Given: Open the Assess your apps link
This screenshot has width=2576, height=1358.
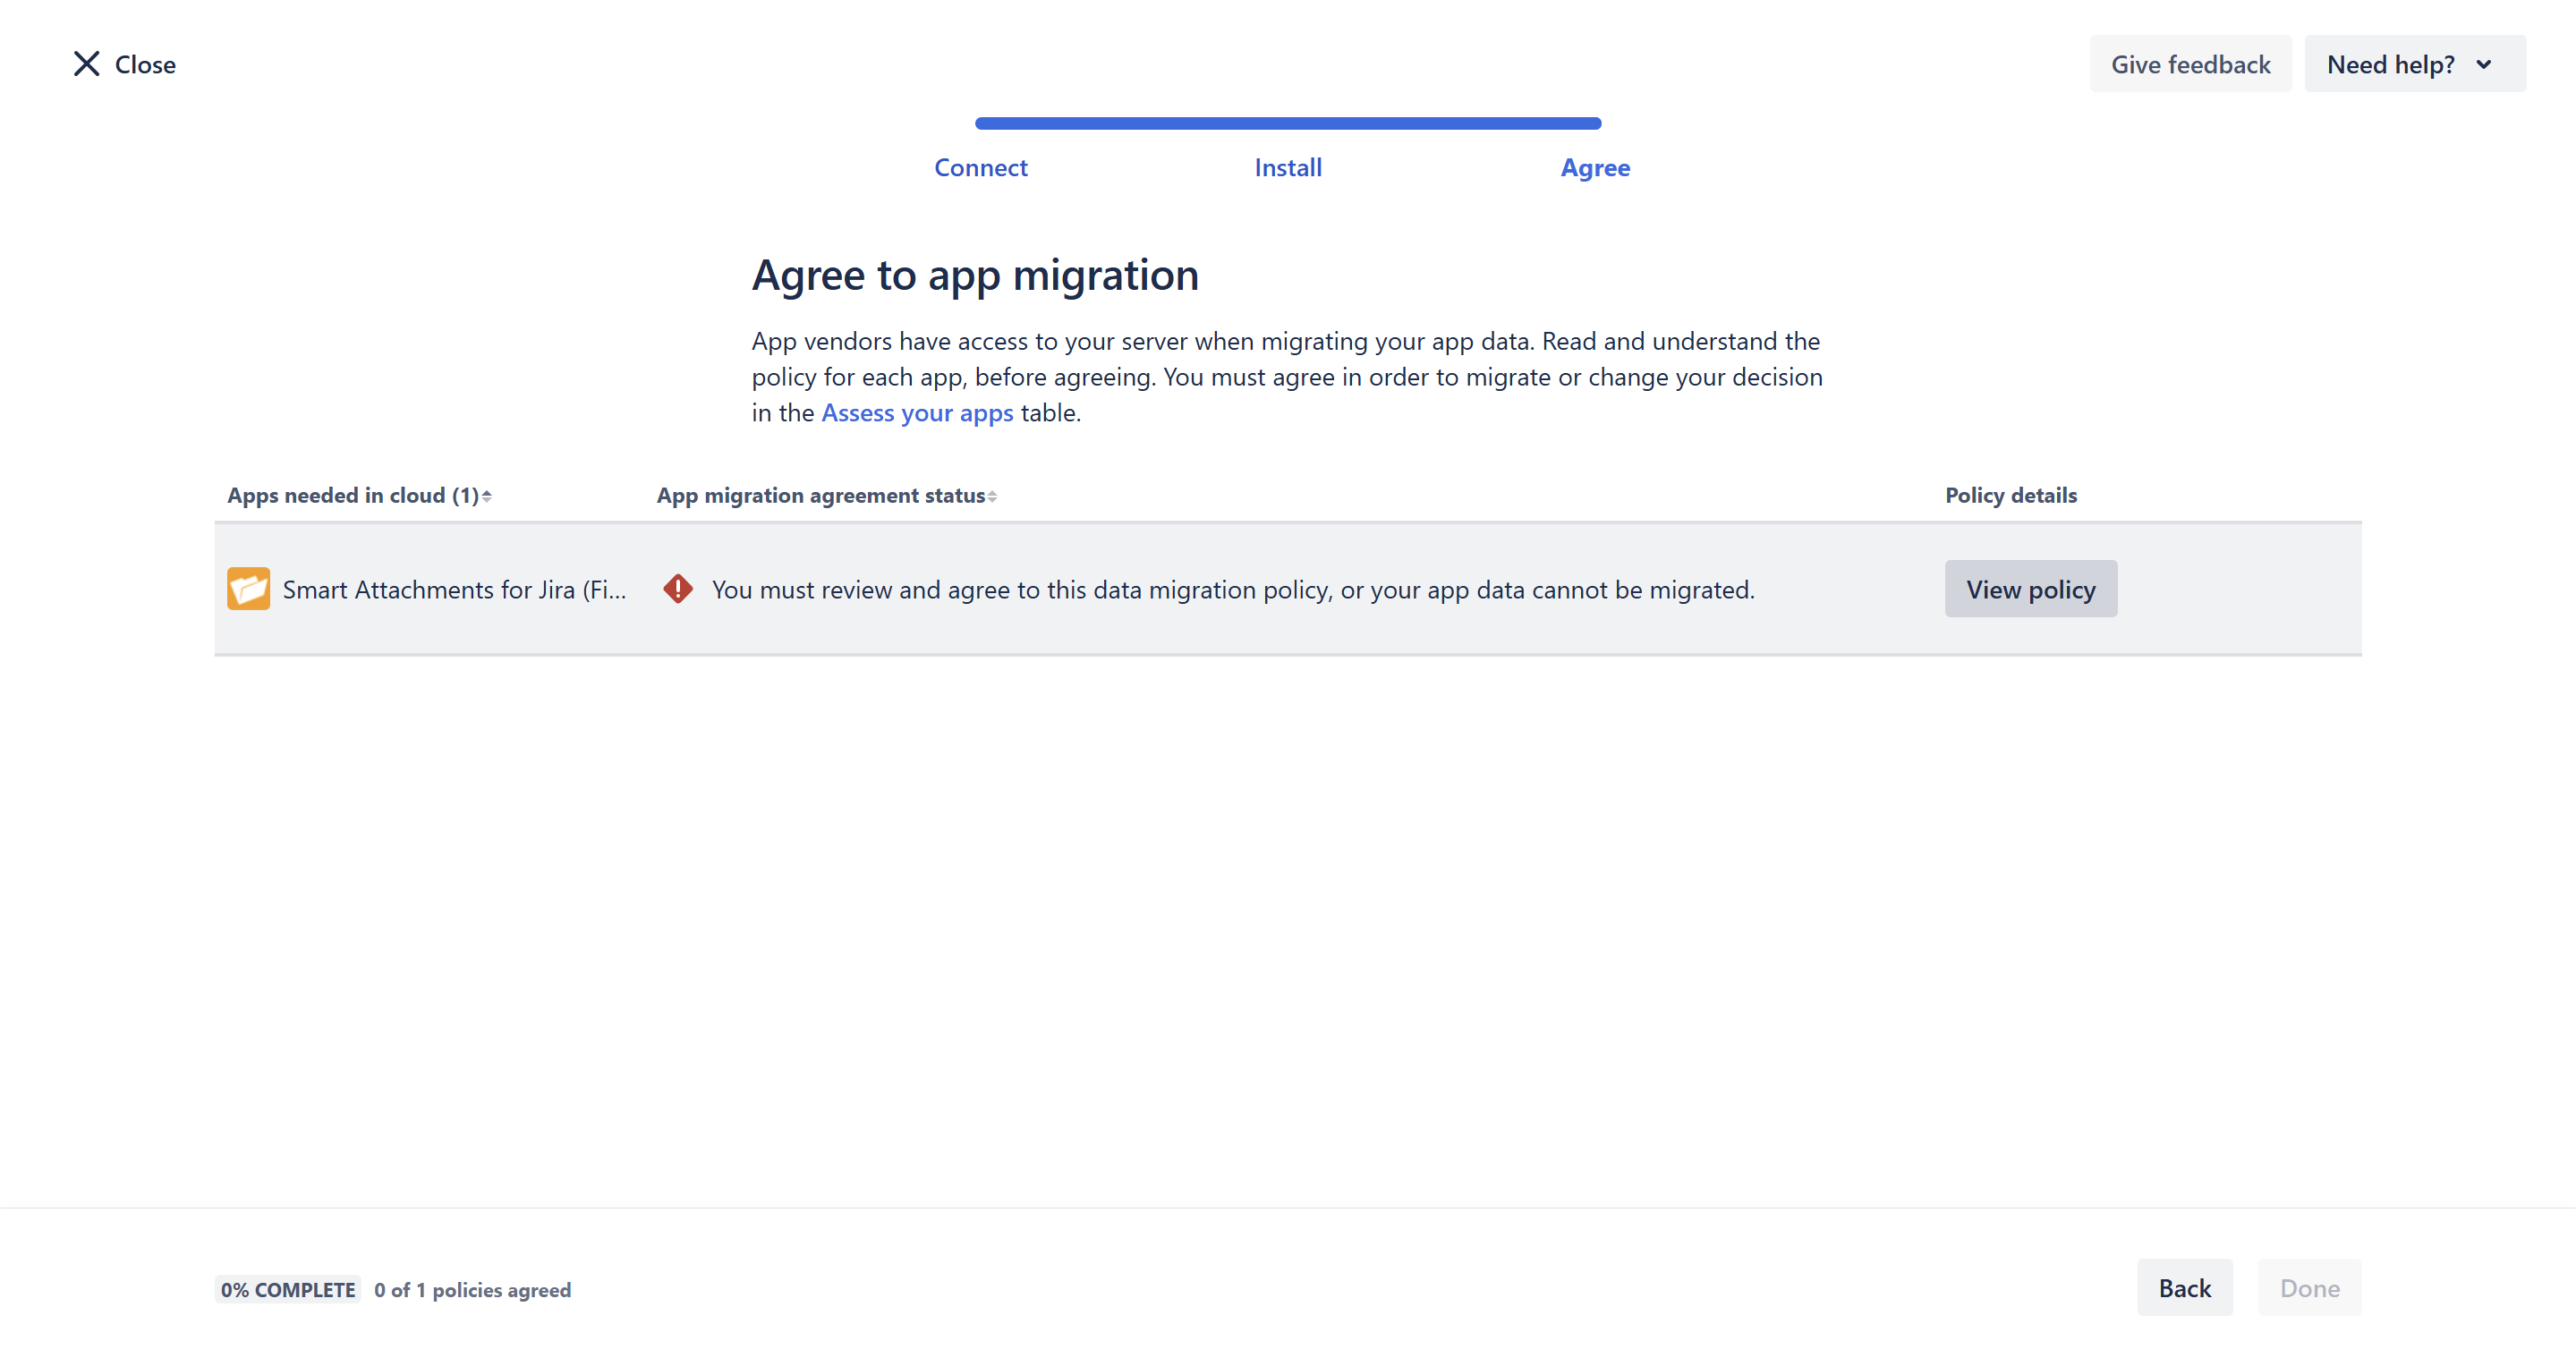Looking at the screenshot, I should point(917,413).
